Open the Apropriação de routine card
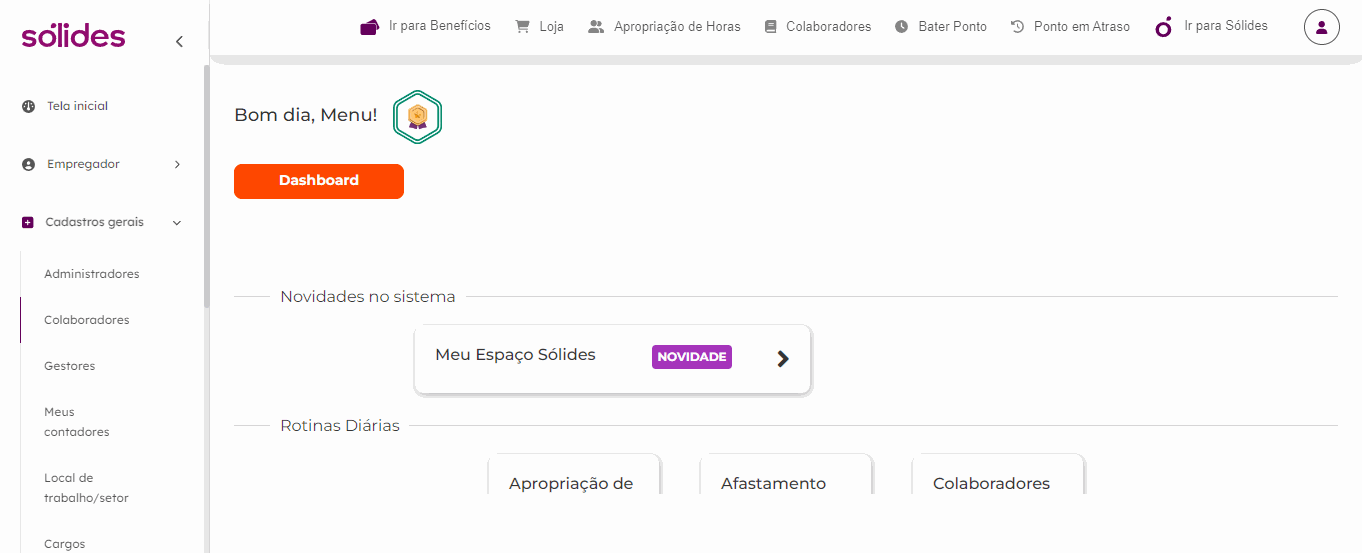This screenshot has height=553, width=1362. coord(573,474)
